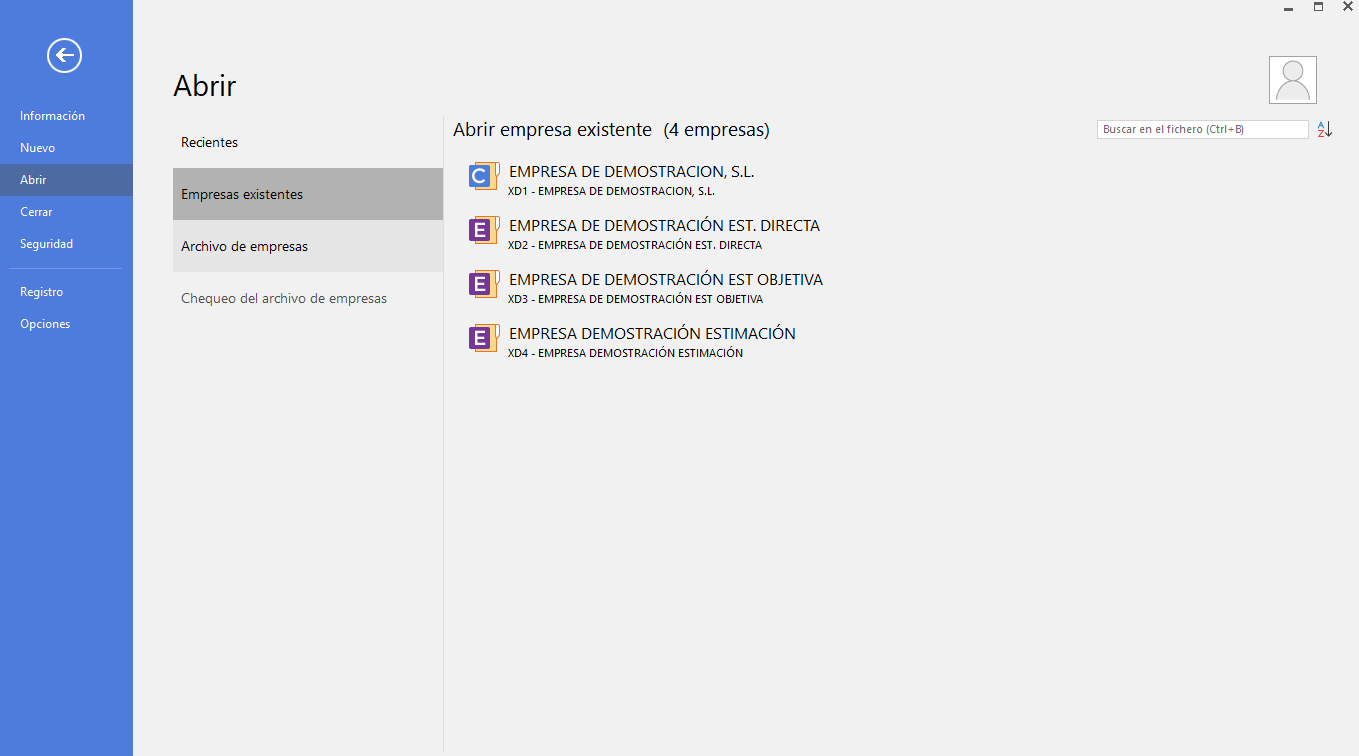Viewport: 1359px width, 756px height.
Task: Click the Abrir page heading
Action: 205,86
